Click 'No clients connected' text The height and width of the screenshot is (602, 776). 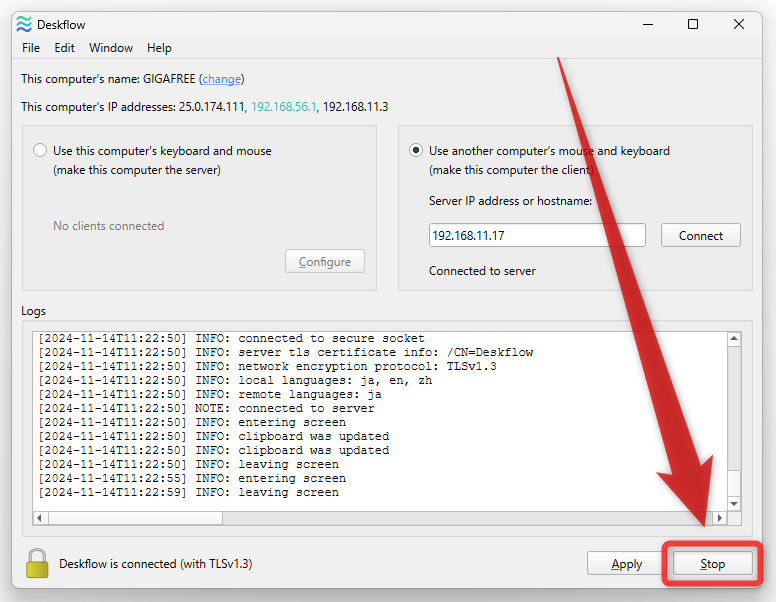click(x=109, y=226)
